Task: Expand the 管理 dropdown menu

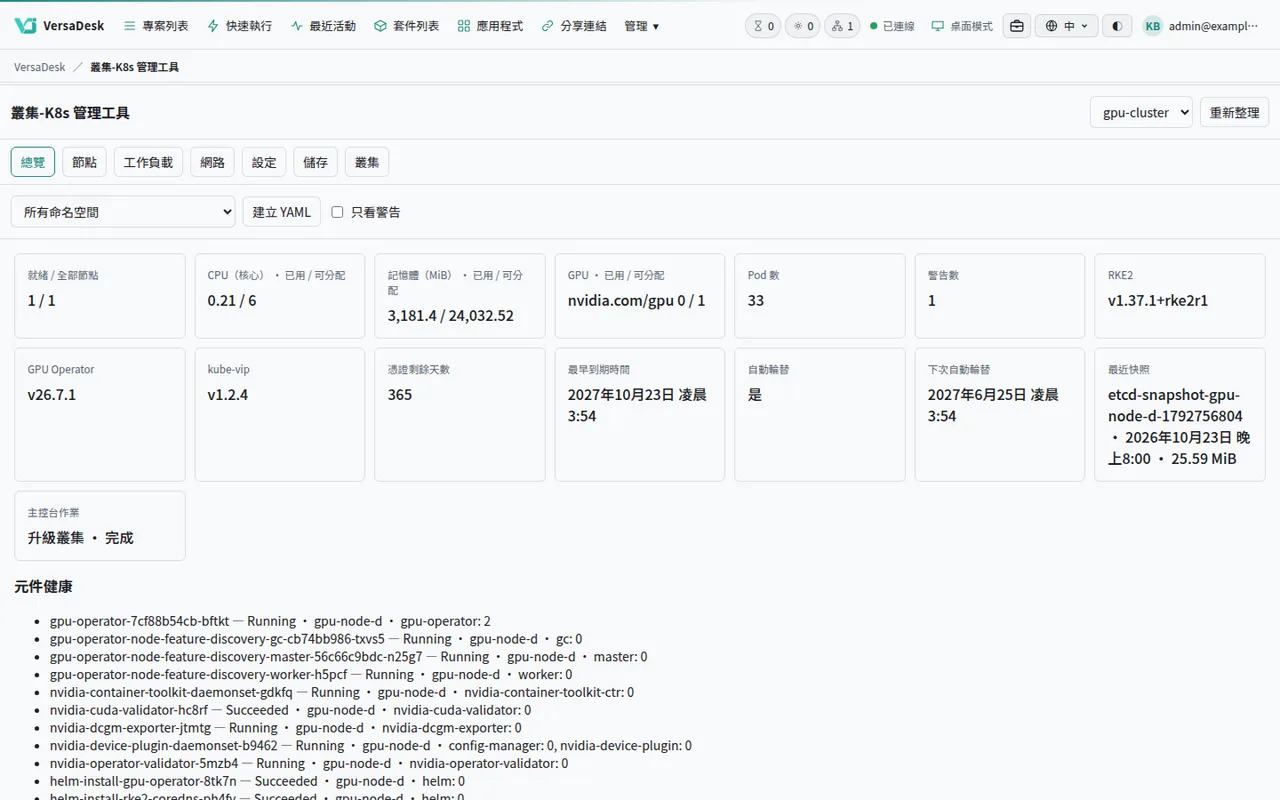Action: (641, 26)
